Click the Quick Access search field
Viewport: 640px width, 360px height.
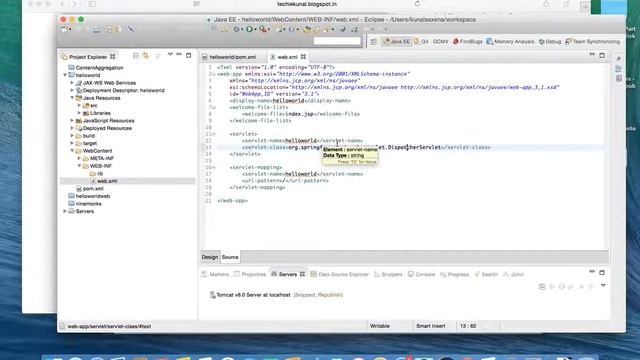click(337, 41)
